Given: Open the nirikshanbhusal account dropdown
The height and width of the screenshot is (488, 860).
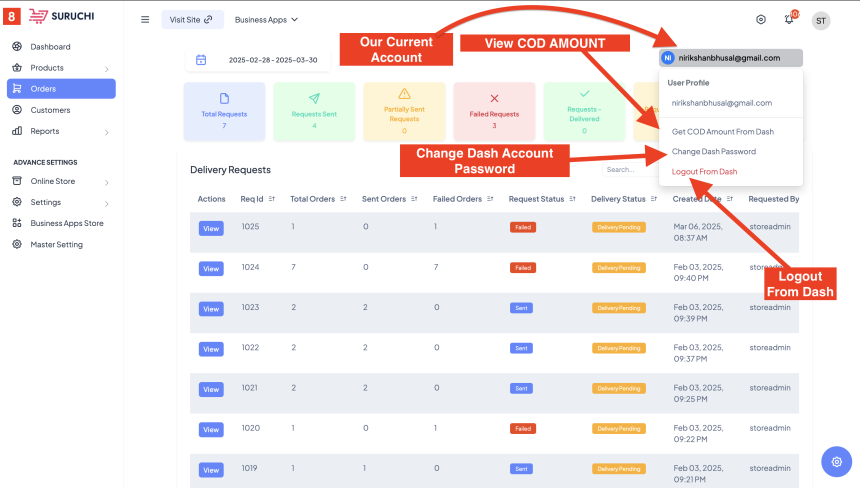Looking at the screenshot, I should [729, 58].
